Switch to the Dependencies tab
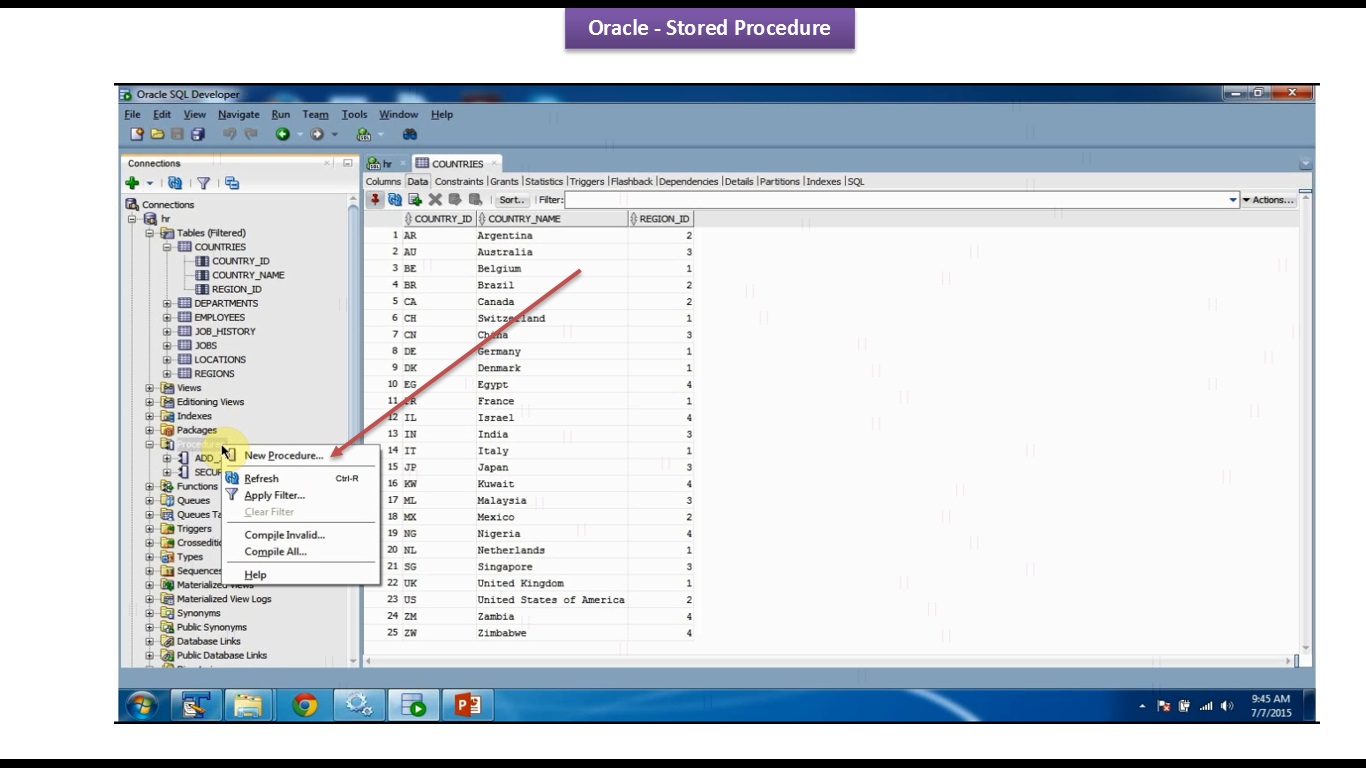Screen dimensions: 1366x768 [x=688, y=181]
